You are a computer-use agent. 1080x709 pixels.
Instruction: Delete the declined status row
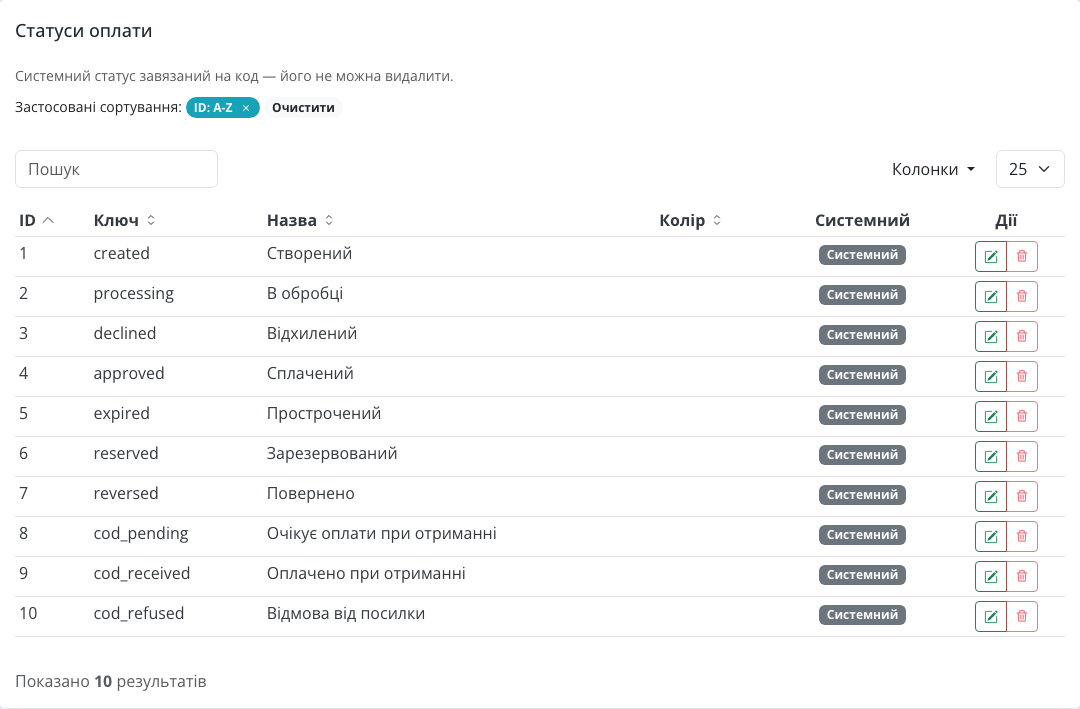click(x=1022, y=336)
